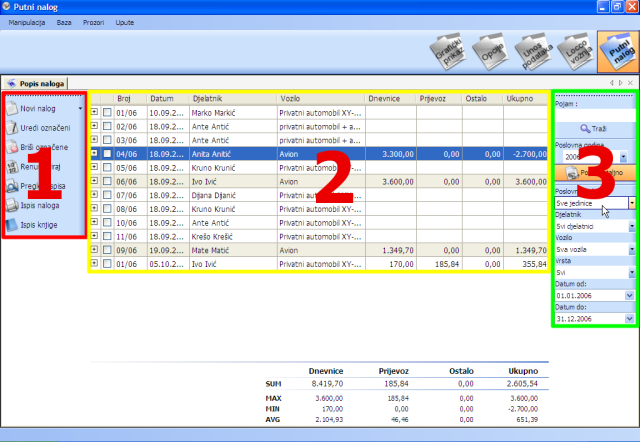Screen dimensions: 640x442
Task: Sort by the Vozilo column header
Action: pyautogui.click(x=321, y=99)
